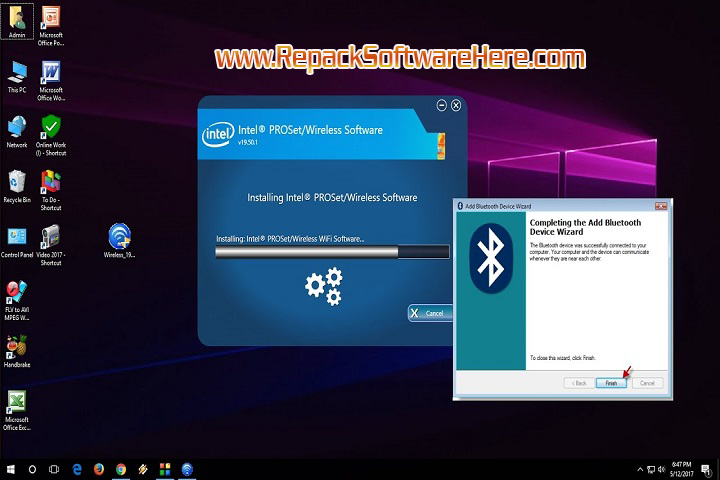Click the 'Completing the Add Bluetooth Device Wizard' heading
Viewport: 720px width, 480px height.
click(585, 227)
